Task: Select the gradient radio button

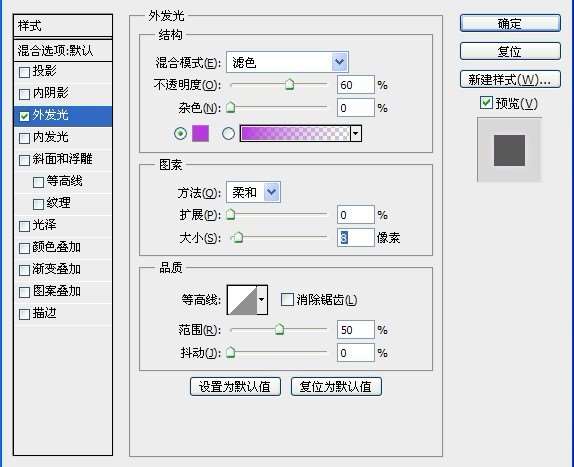Action: [228, 134]
